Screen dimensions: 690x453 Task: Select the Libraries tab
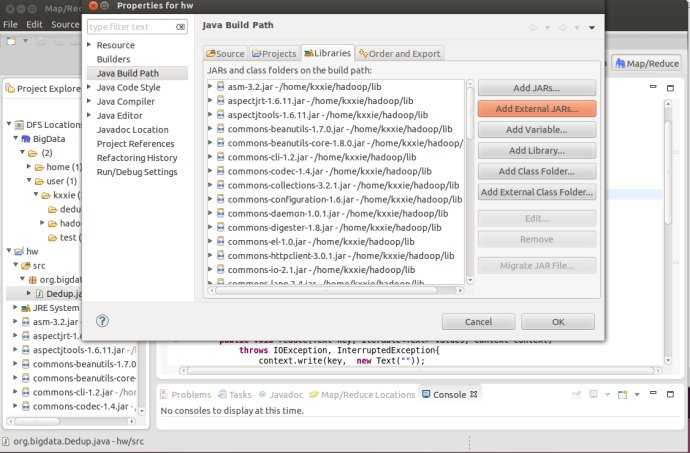(x=328, y=53)
